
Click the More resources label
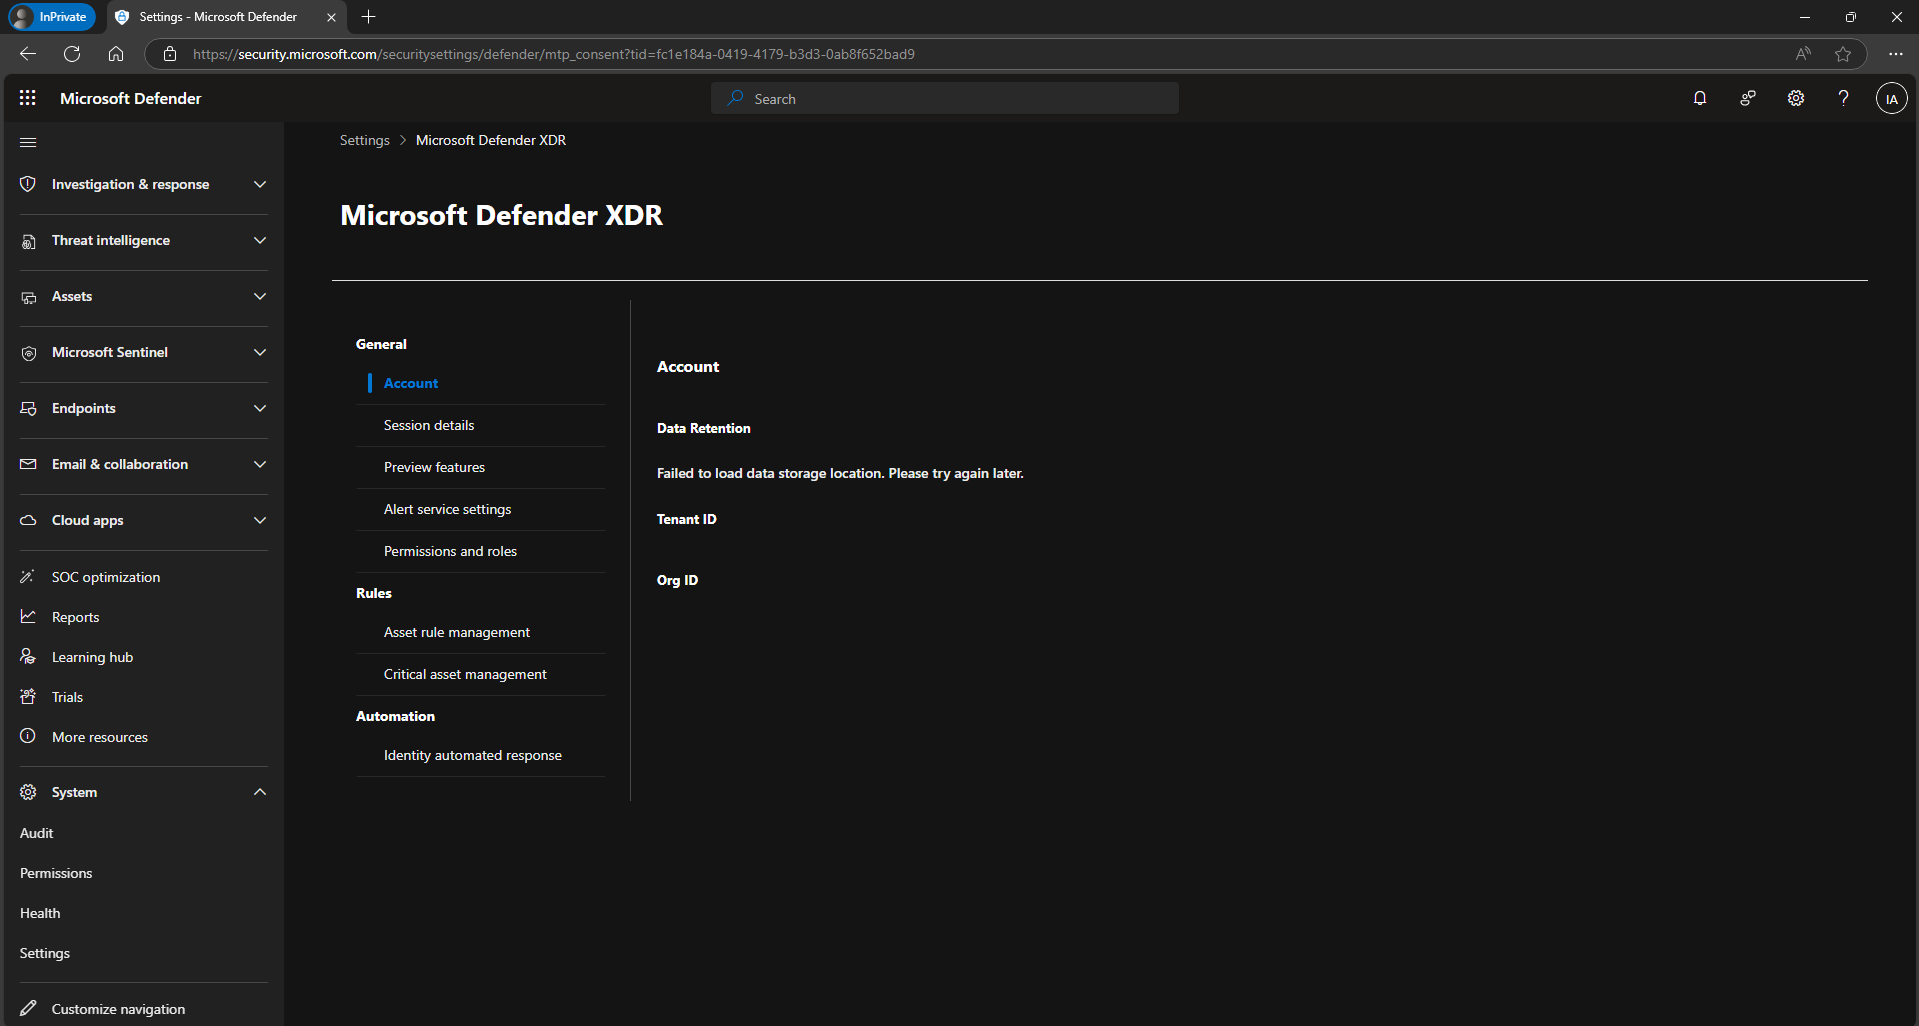(100, 737)
